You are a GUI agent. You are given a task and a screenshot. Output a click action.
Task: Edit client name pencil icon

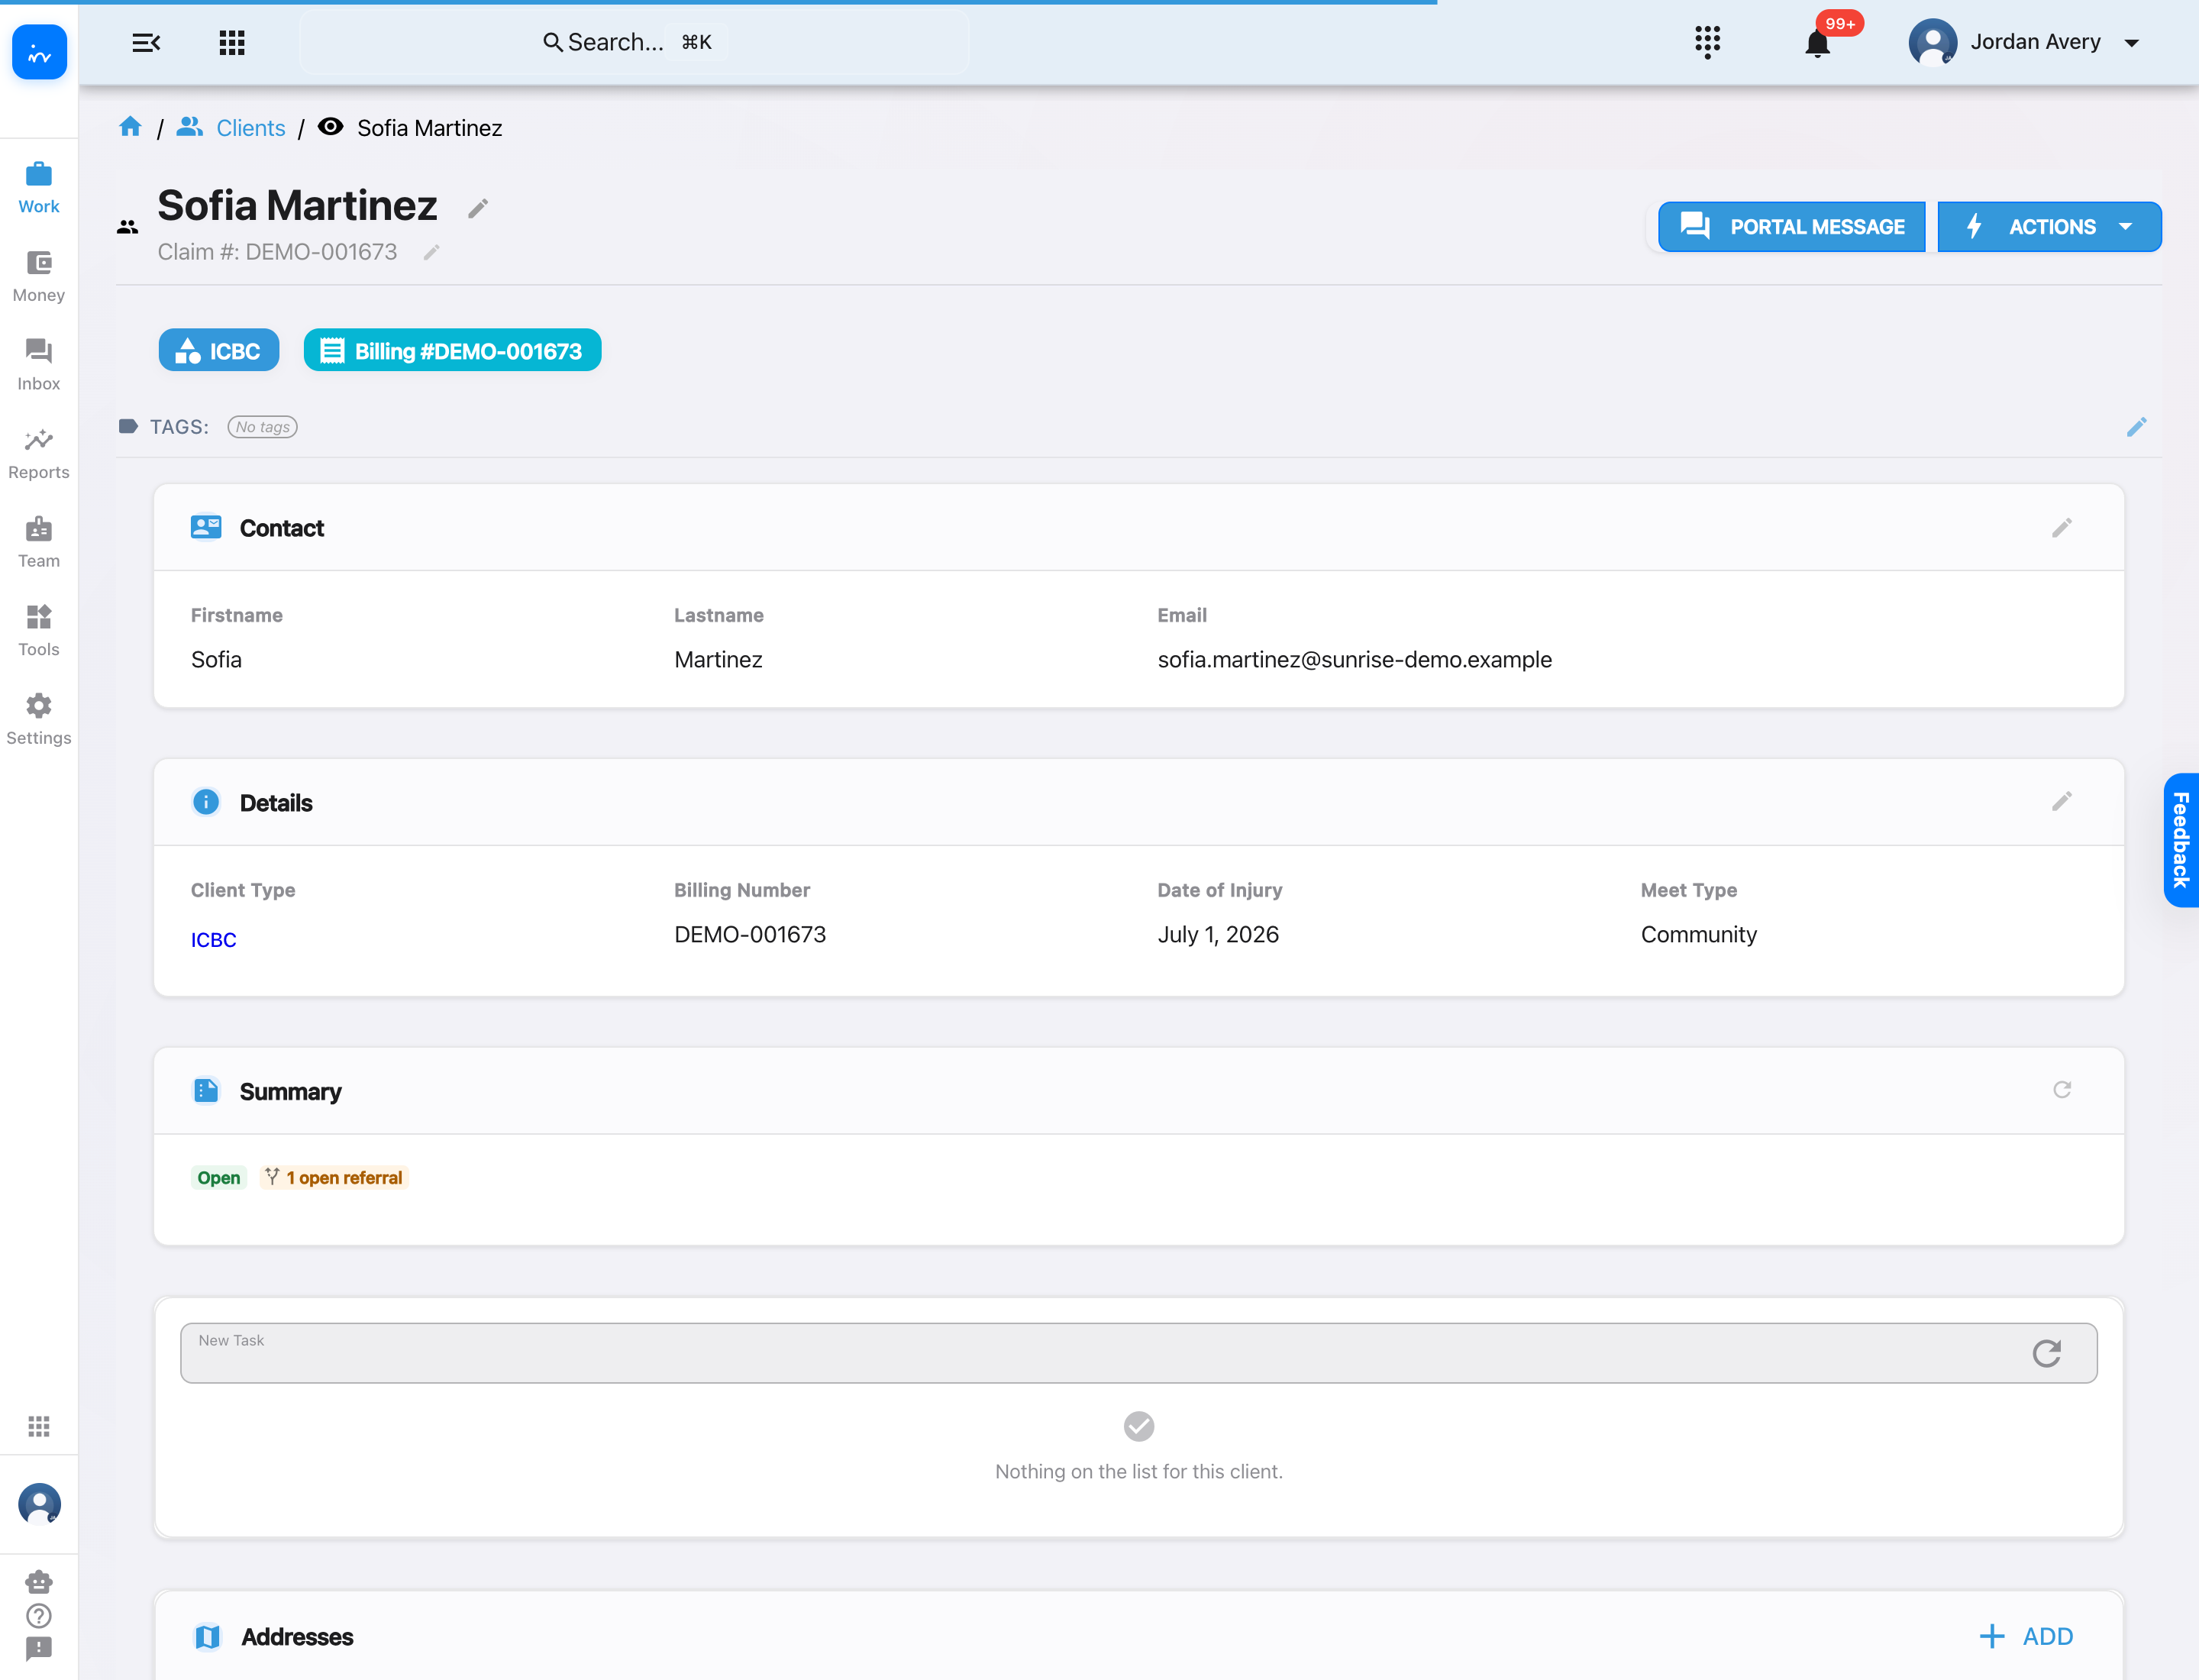tap(478, 208)
